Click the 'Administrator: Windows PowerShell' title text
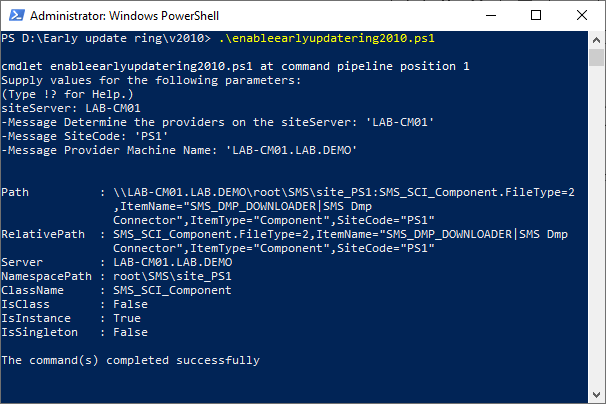The width and height of the screenshot is (606, 404). coord(114,15)
